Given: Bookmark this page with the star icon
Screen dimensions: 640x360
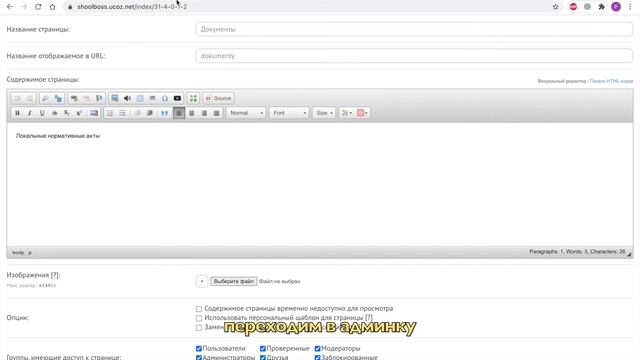Looking at the screenshot, I should pyautogui.click(x=556, y=7).
